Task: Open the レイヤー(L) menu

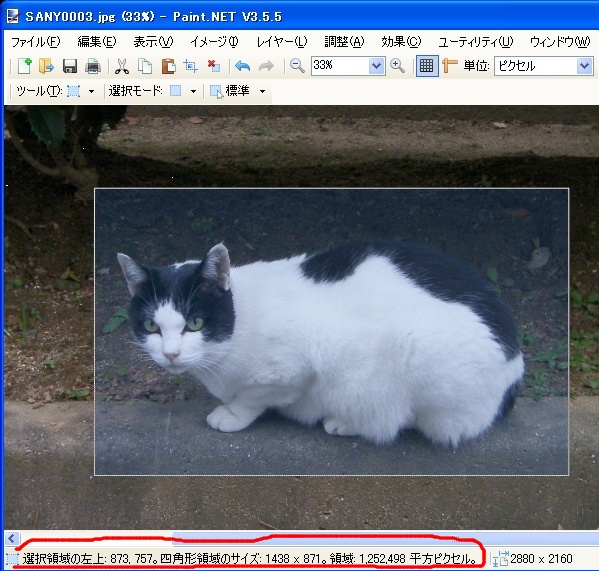Action: click(x=282, y=42)
